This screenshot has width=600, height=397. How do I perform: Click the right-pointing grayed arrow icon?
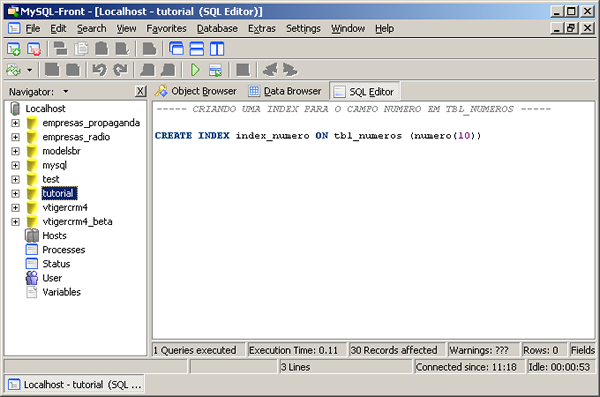pos(290,70)
